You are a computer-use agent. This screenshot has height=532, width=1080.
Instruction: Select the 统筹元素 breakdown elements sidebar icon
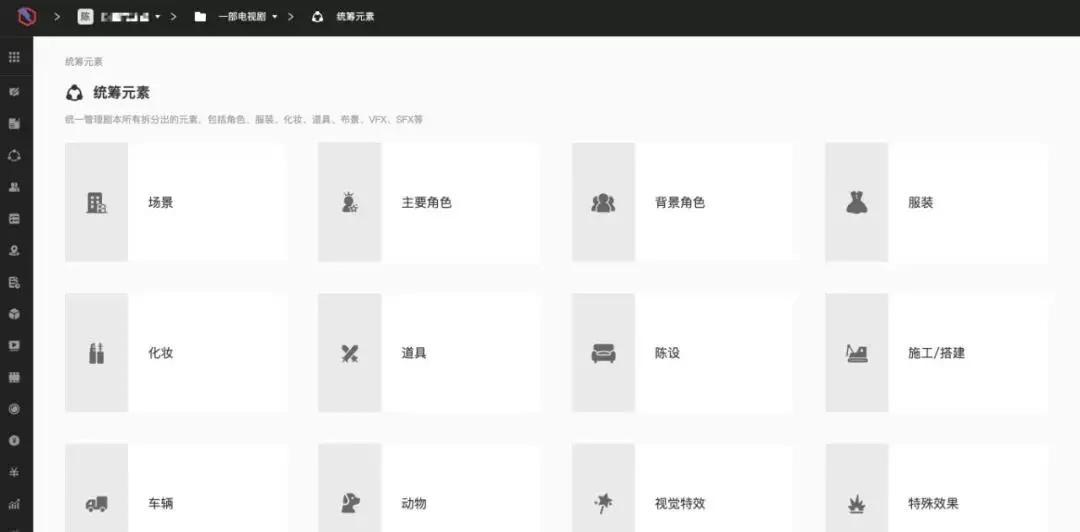14,156
